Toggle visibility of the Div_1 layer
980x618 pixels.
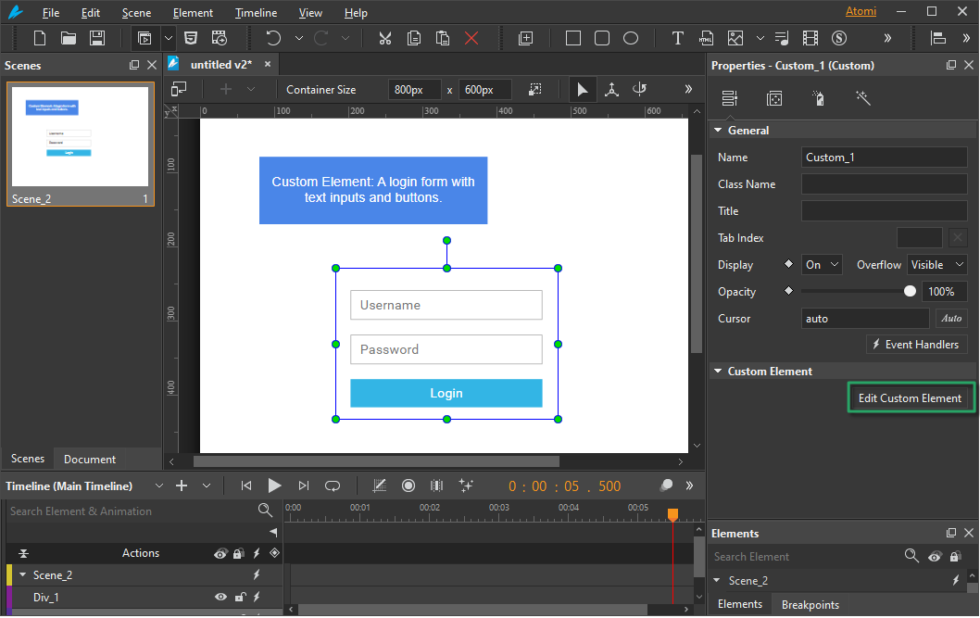220,597
